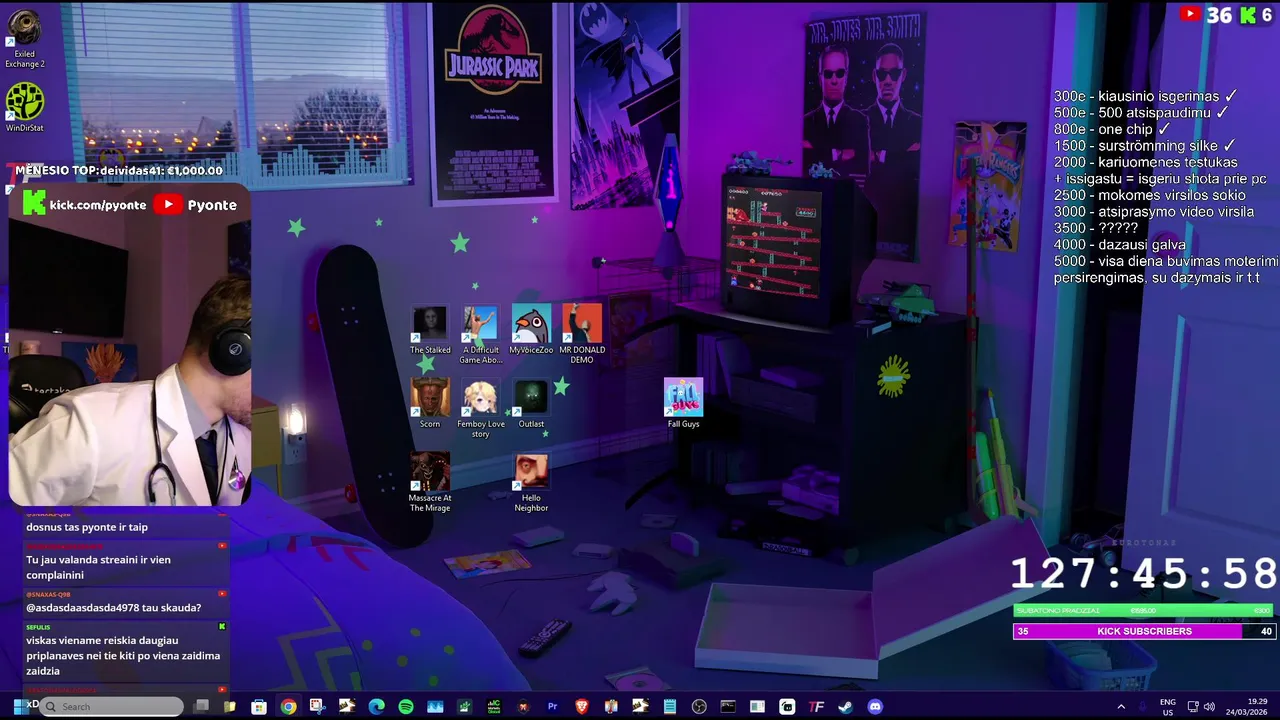Open the network status tray icon
The width and height of the screenshot is (1280, 720).
1193,707
